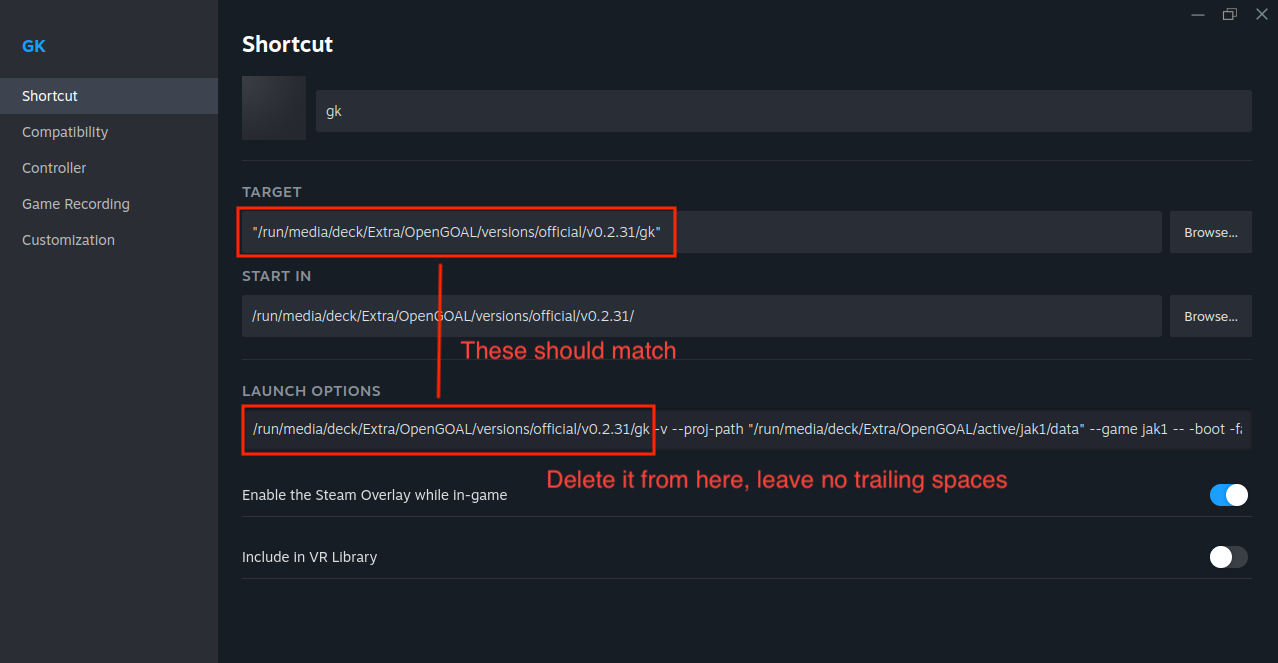
Task: Close the shortcut properties window
Action: click(x=1261, y=14)
